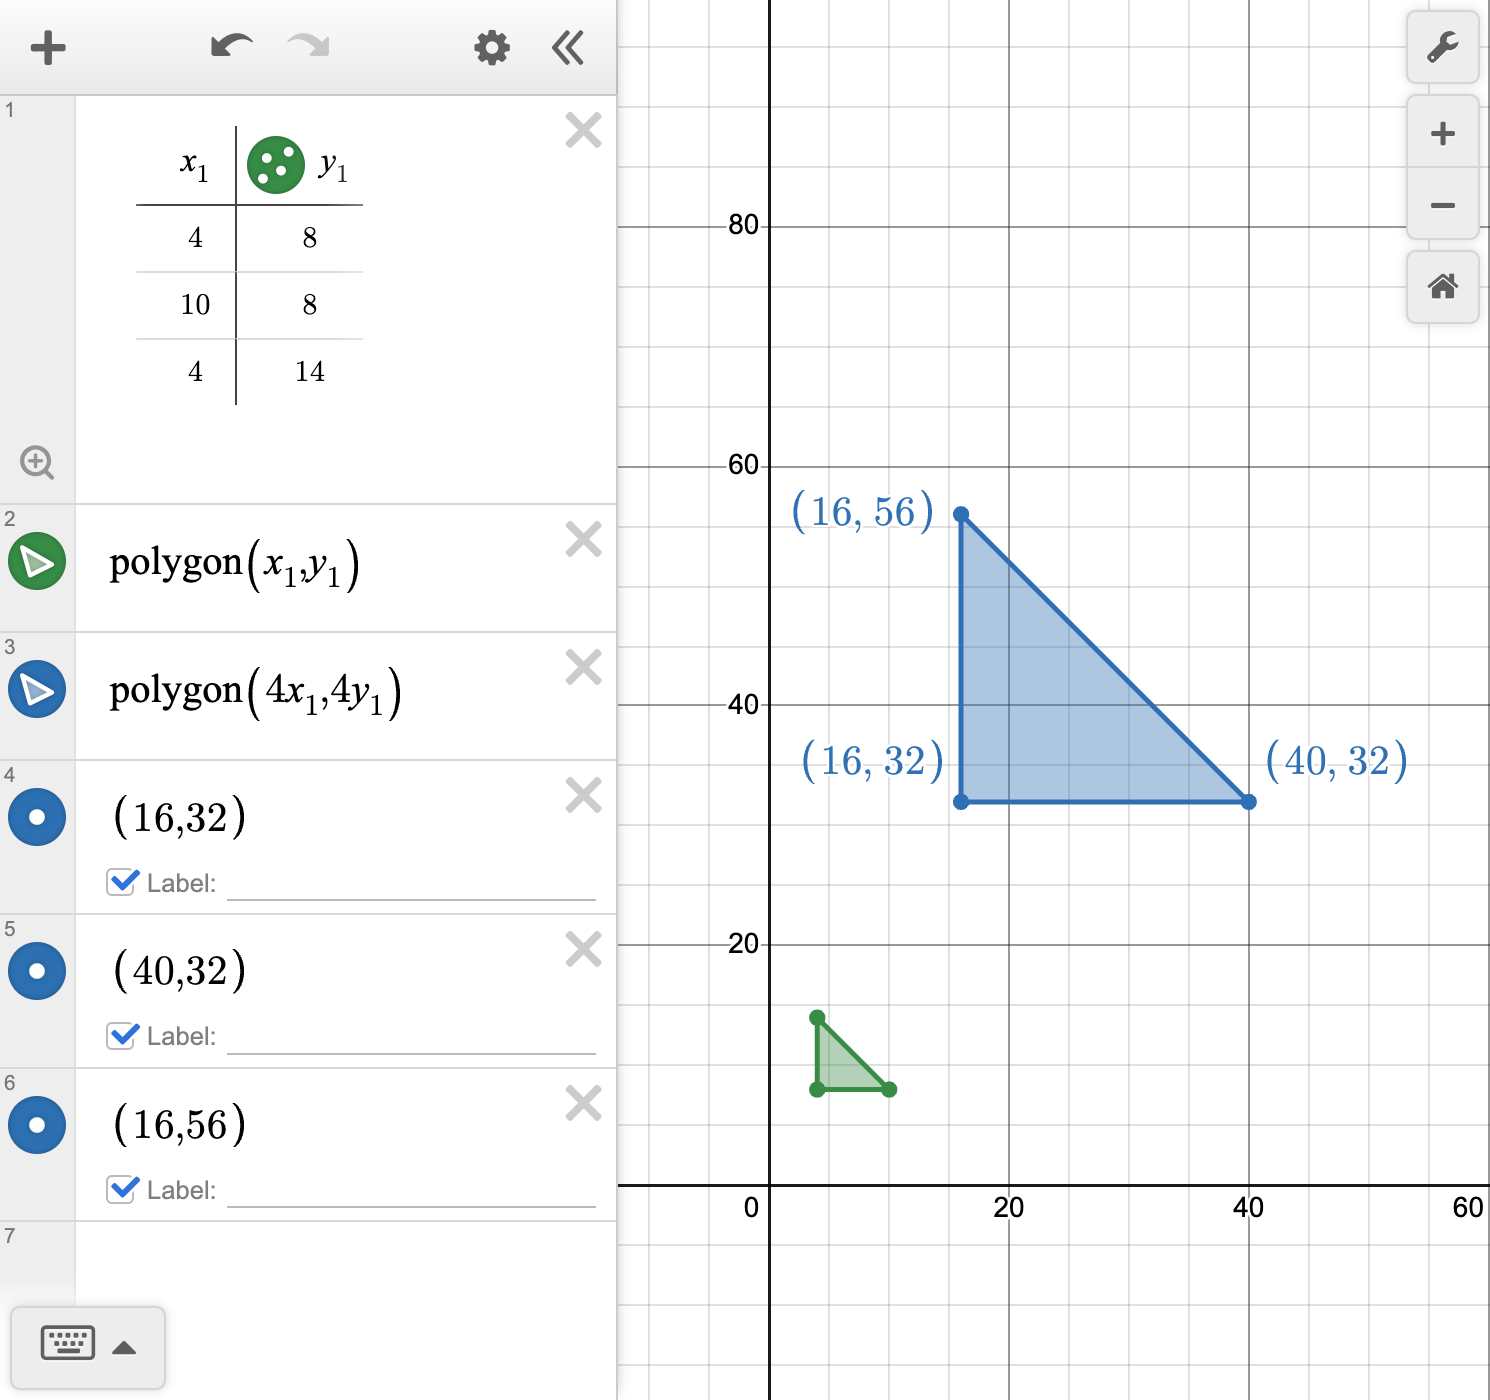
Task: Open the on-screen keyboard icon
Action: (x=66, y=1343)
